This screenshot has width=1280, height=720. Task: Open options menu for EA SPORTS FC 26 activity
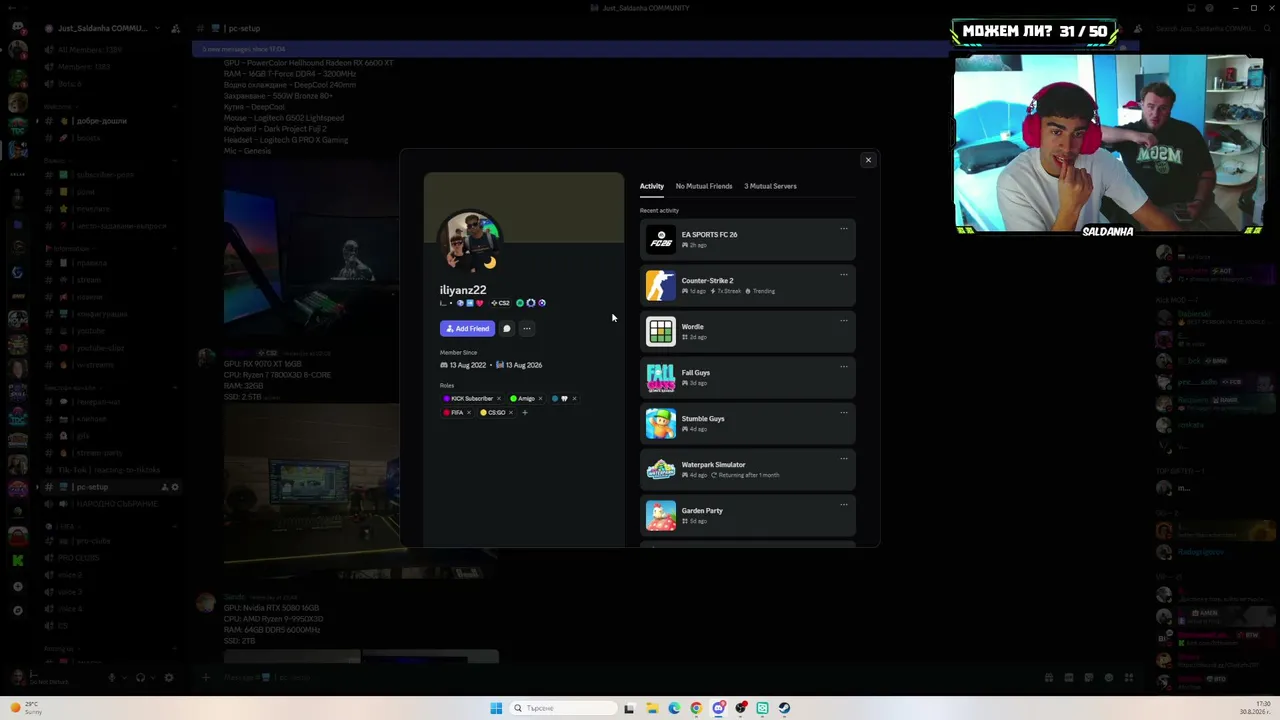click(x=844, y=229)
